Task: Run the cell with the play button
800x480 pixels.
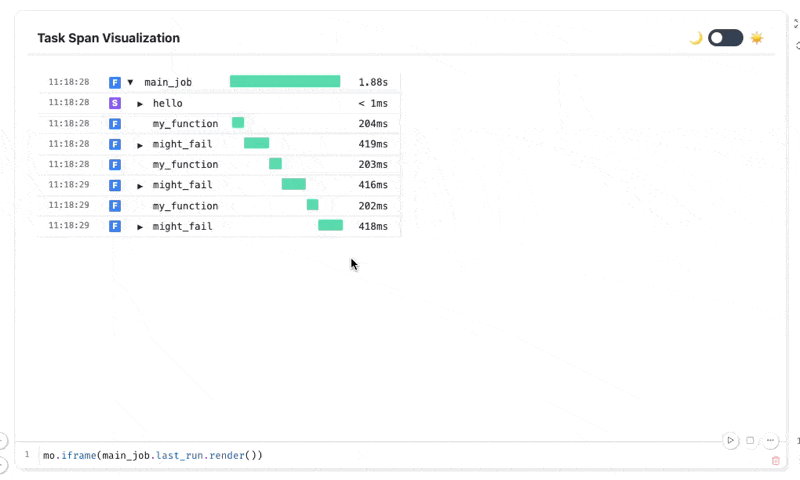Action: pos(731,440)
